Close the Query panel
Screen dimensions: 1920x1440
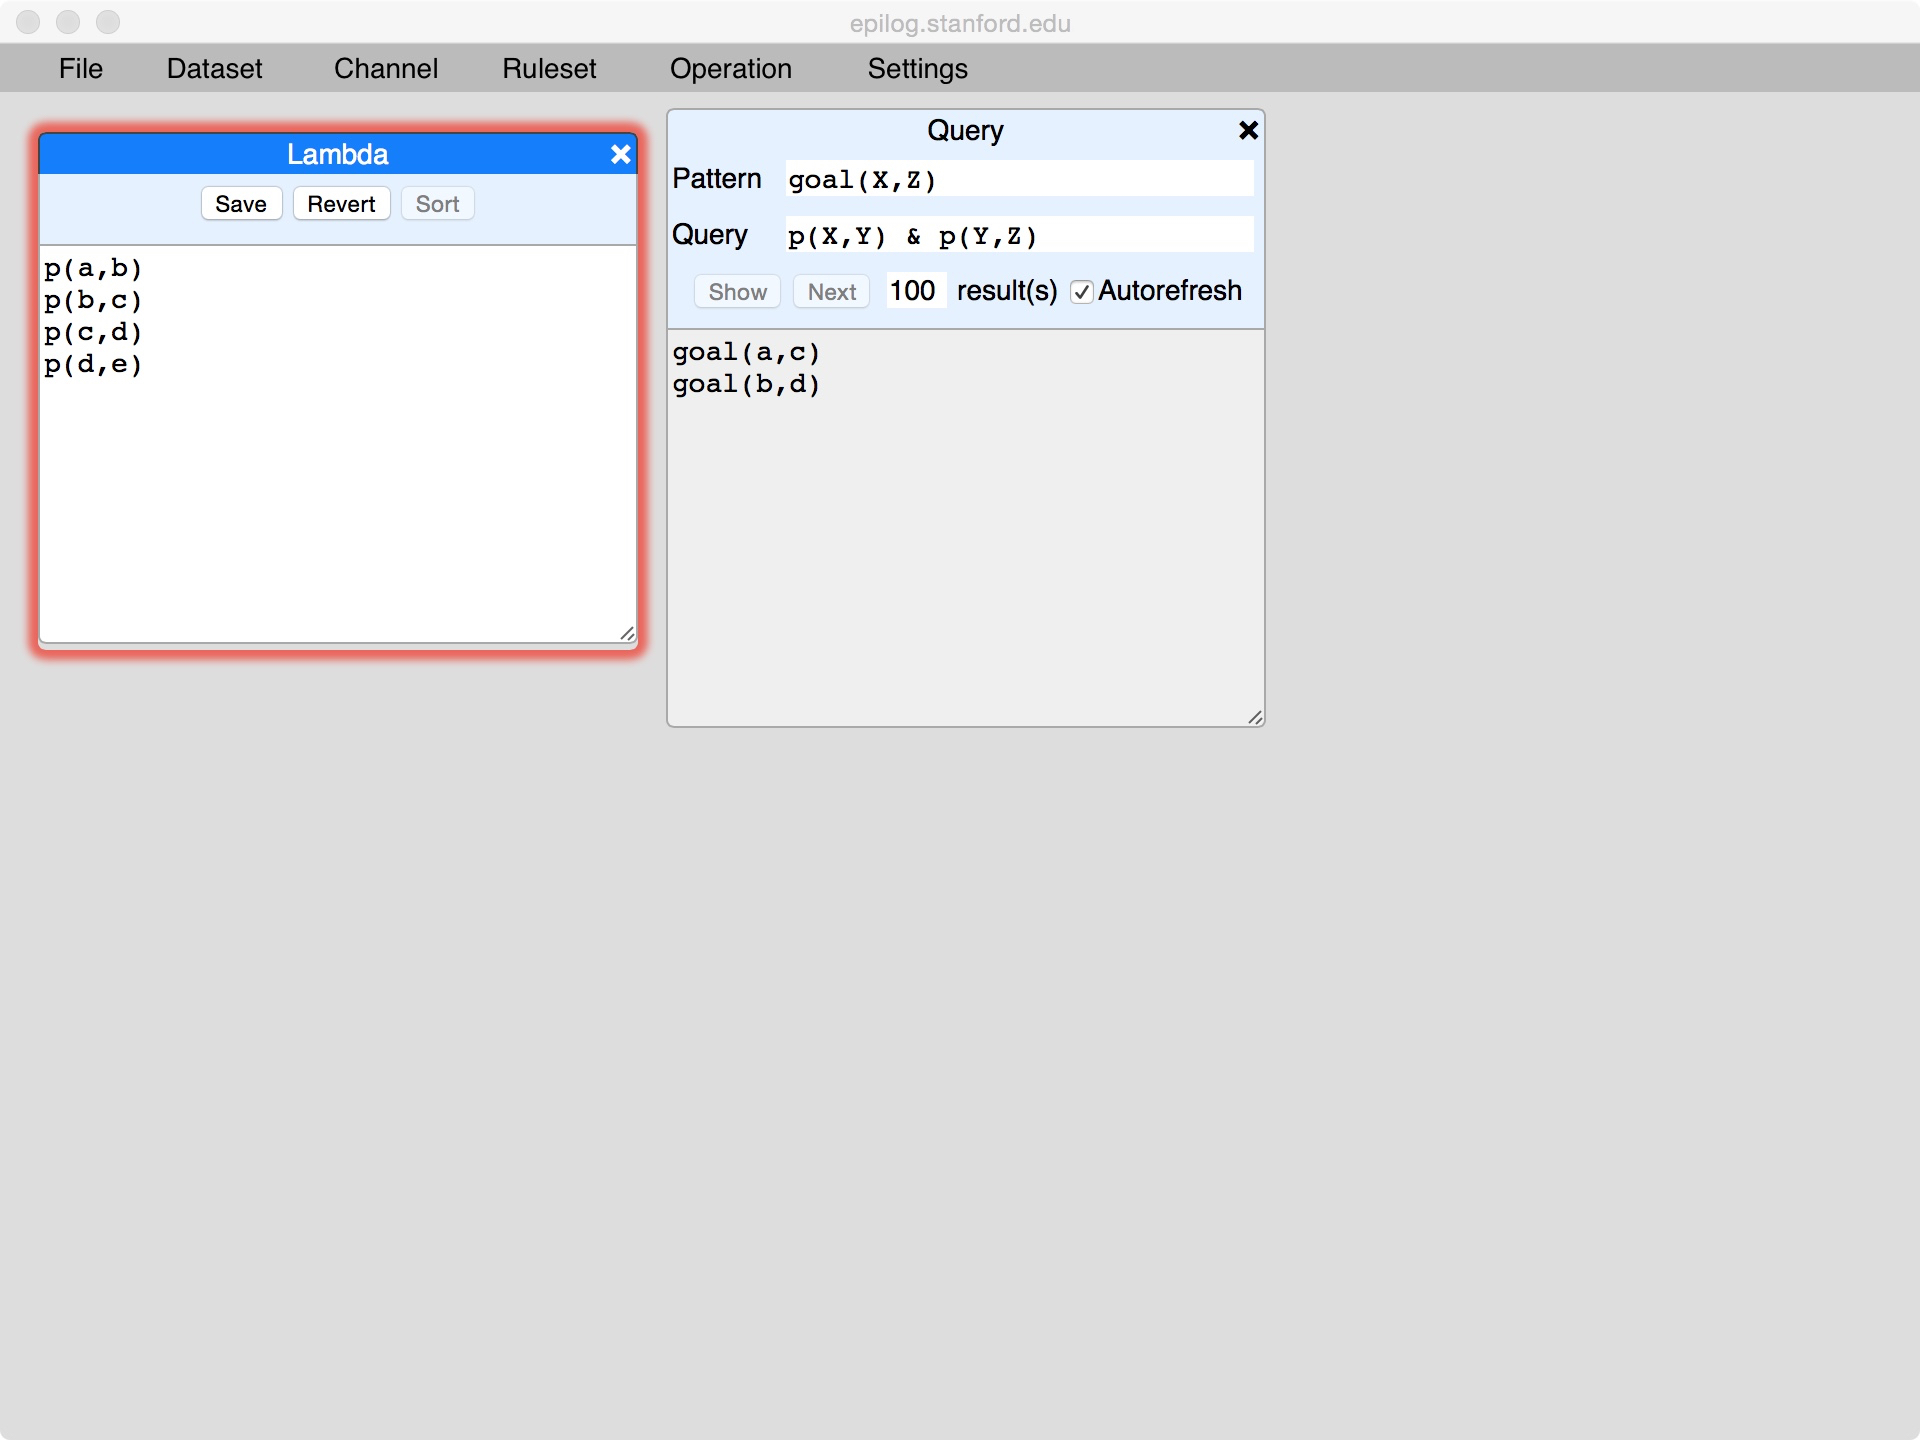point(1247,130)
